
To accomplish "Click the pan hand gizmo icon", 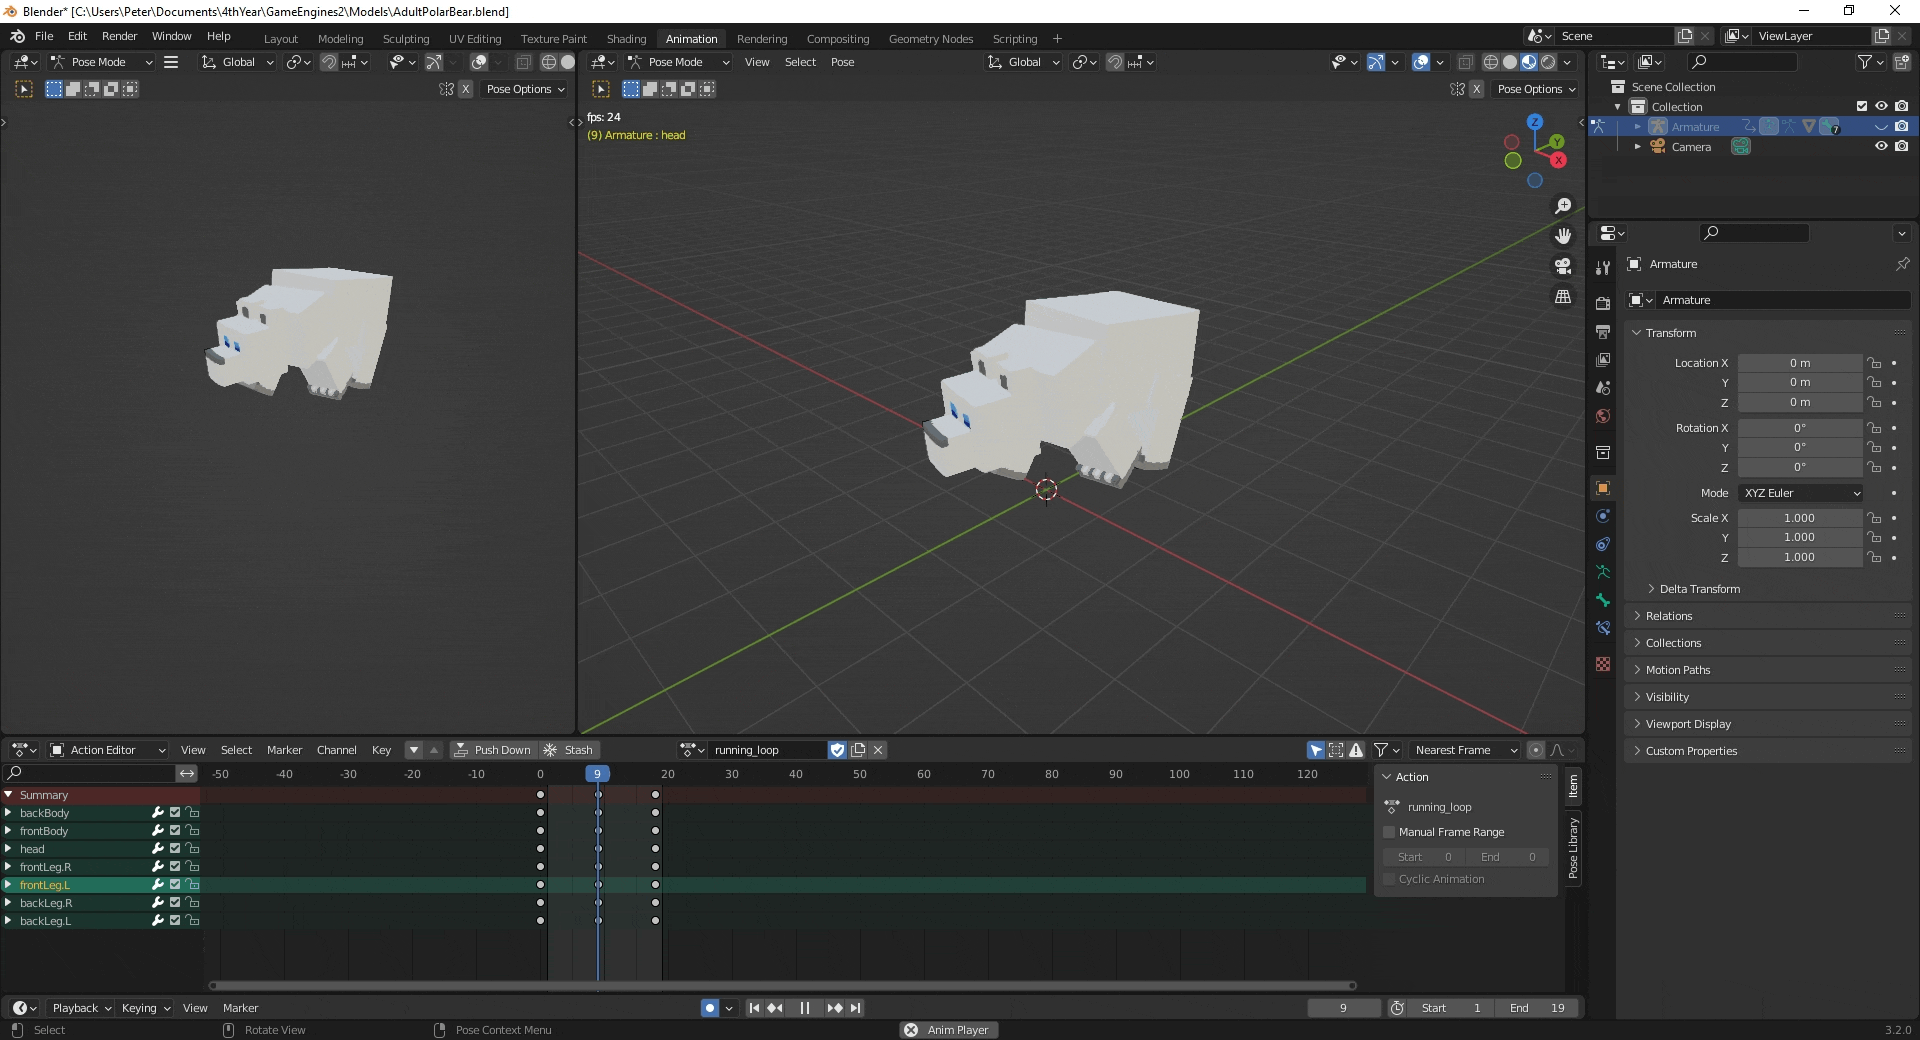I will tap(1562, 236).
